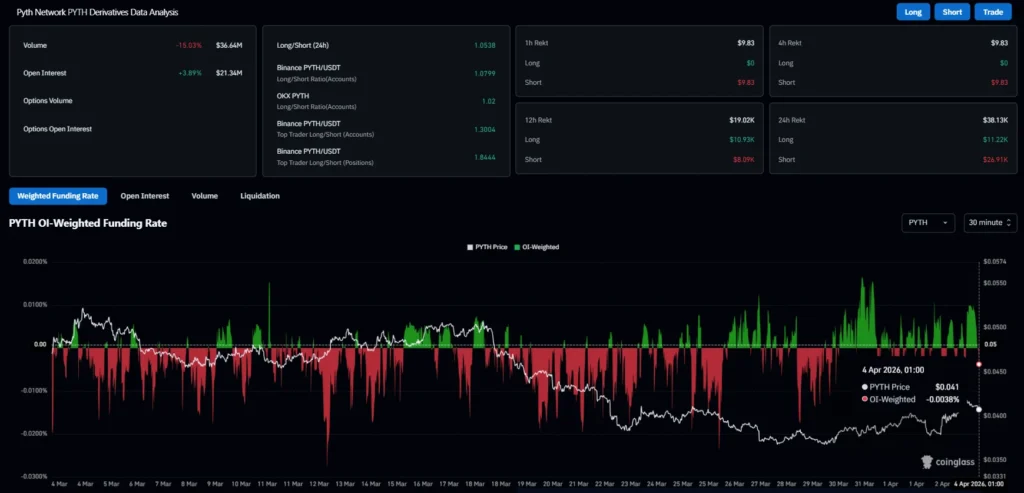Click the stepper arrows on interval selector
This screenshot has width=1024, height=493.
coord(1009,223)
